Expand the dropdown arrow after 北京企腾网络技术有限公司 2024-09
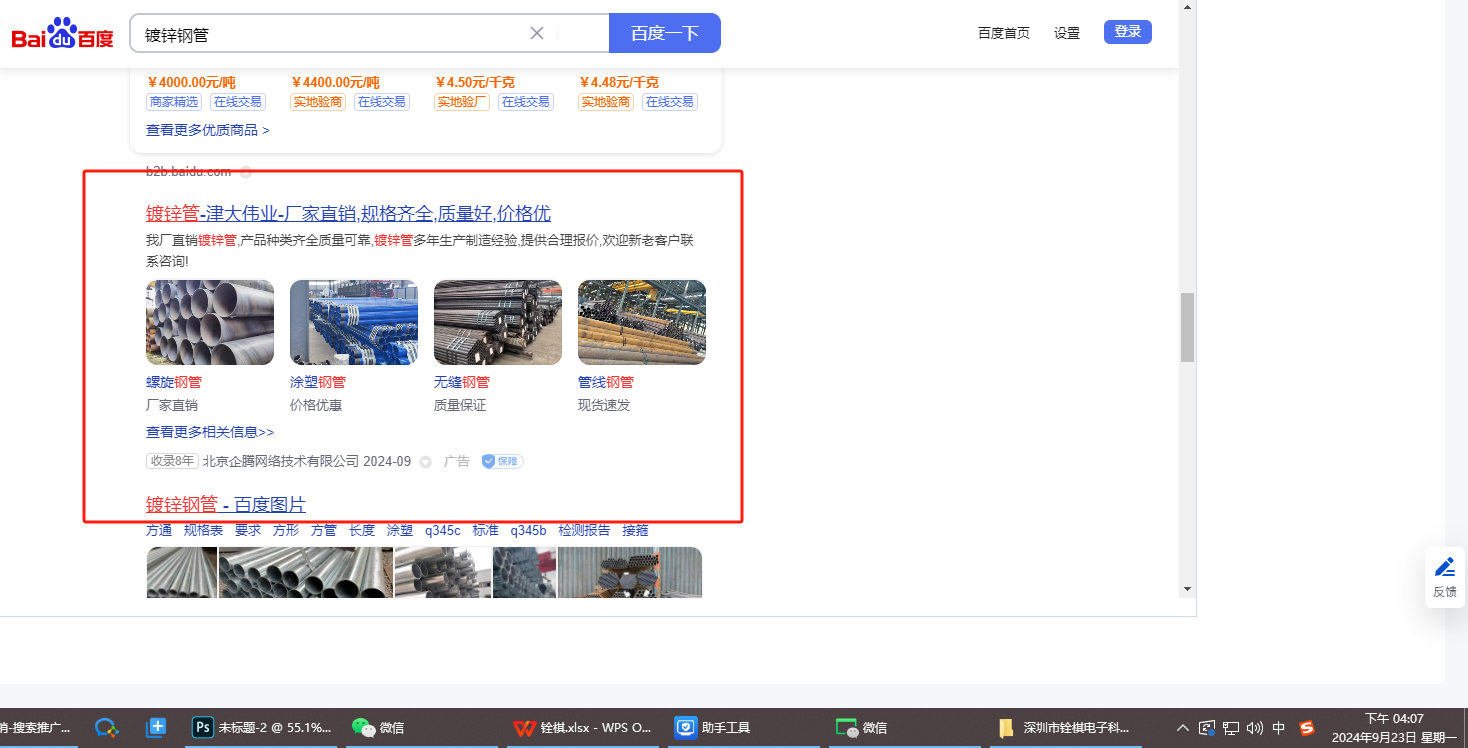 click(425, 462)
